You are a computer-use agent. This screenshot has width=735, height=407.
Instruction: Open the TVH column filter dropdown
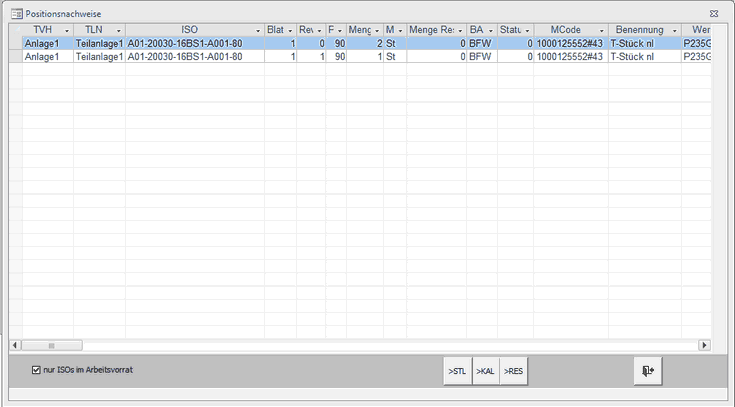coord(67,31)
